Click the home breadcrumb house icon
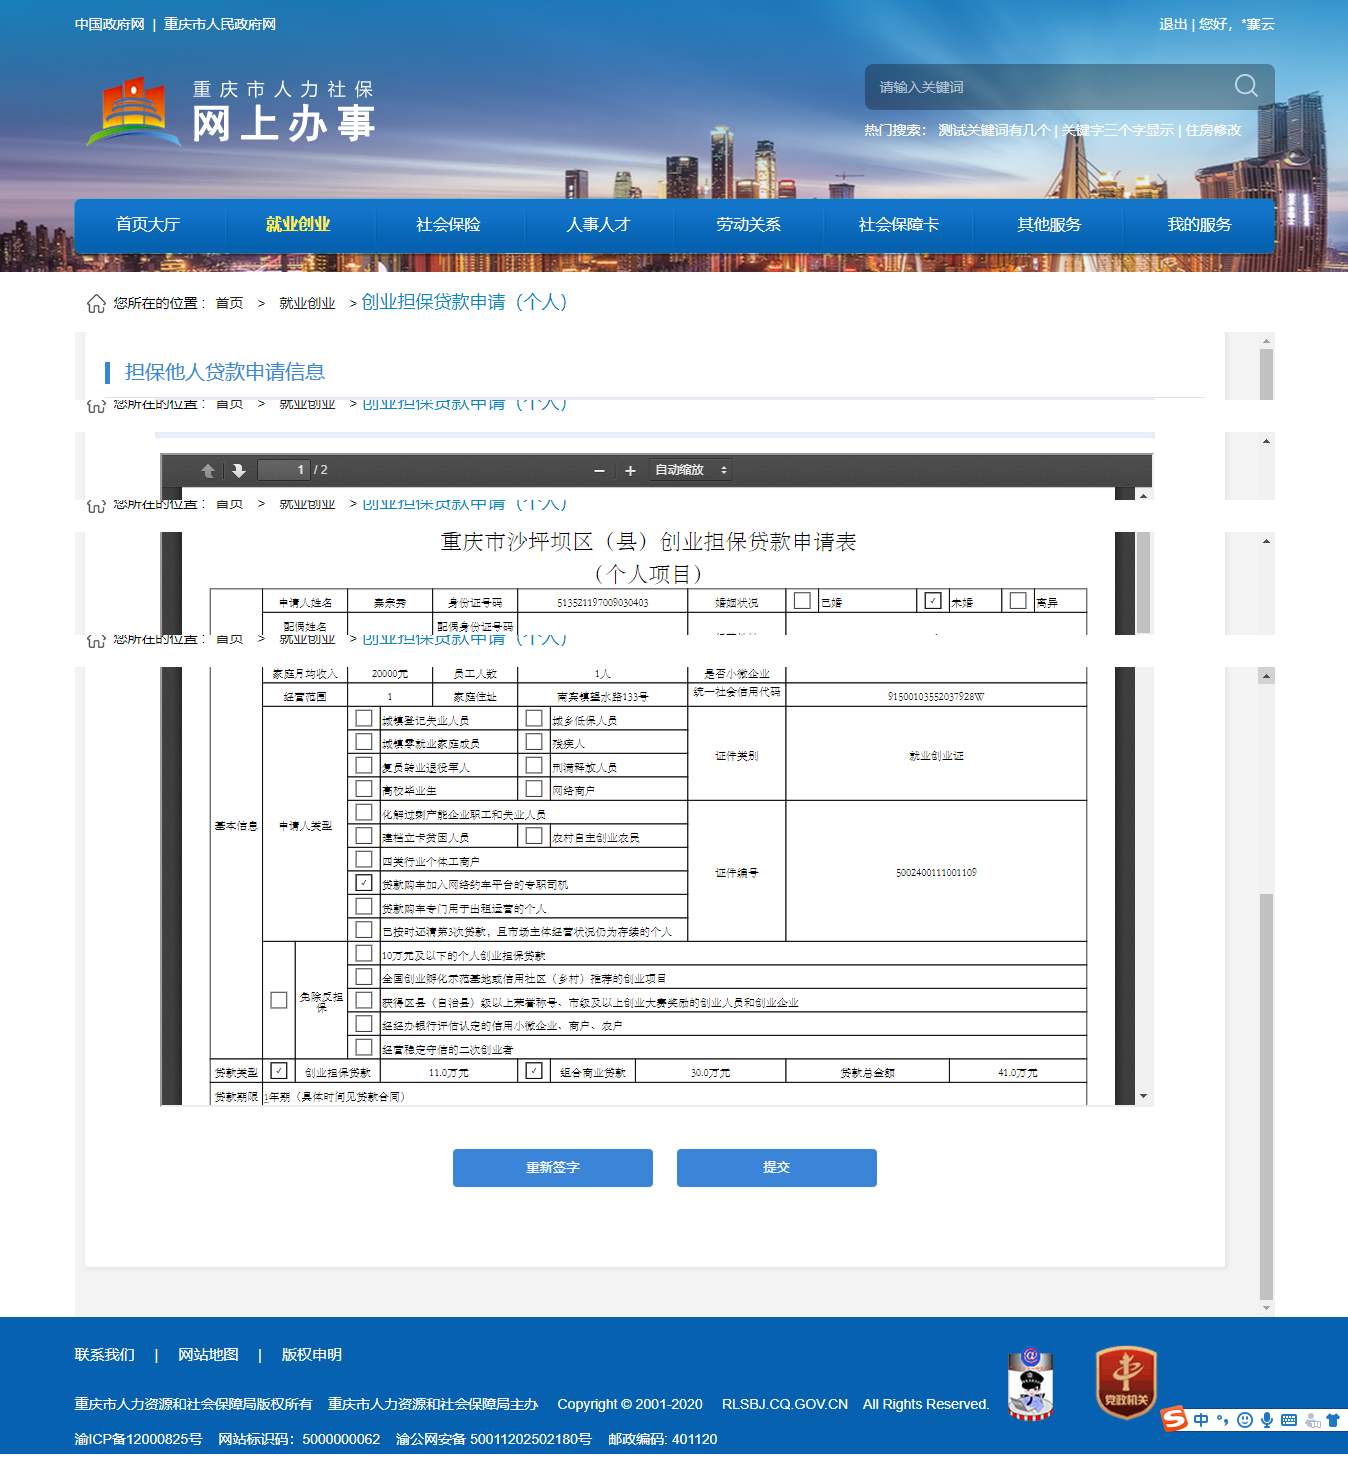The height and width of the screenshot is (1459, 1348). tap(96, 303)
